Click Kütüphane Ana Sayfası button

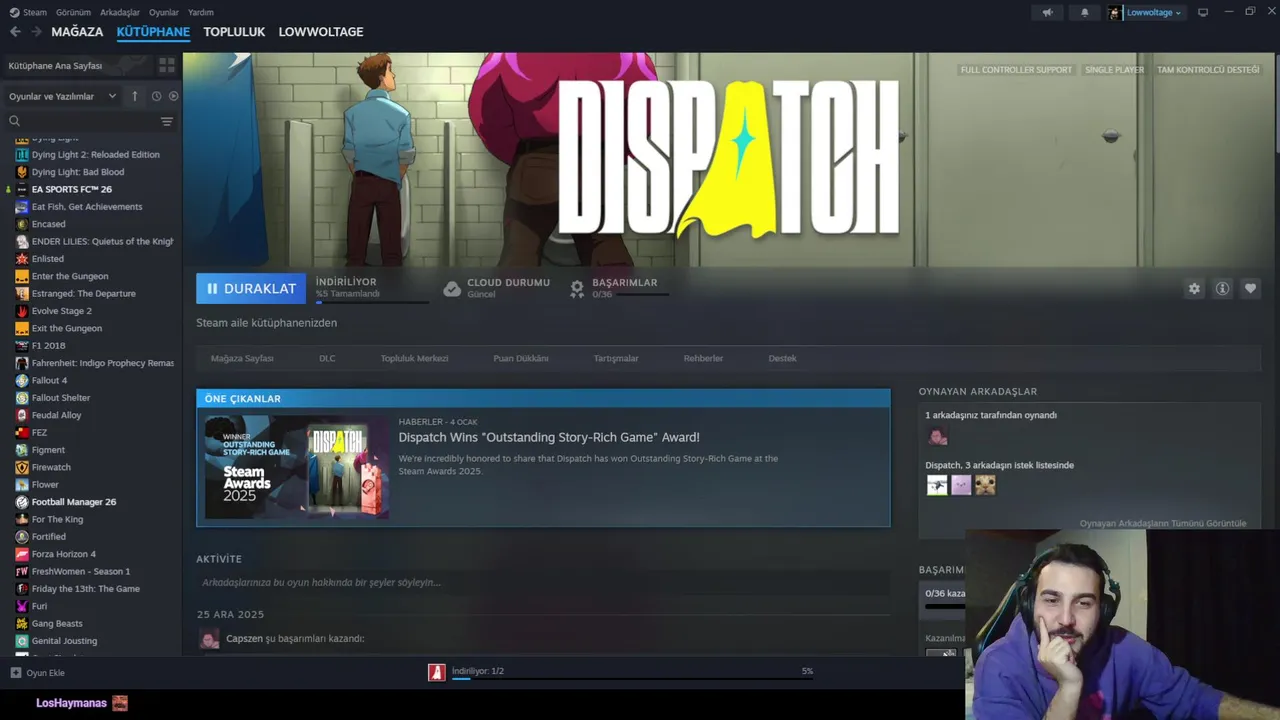tap(78, 65)
